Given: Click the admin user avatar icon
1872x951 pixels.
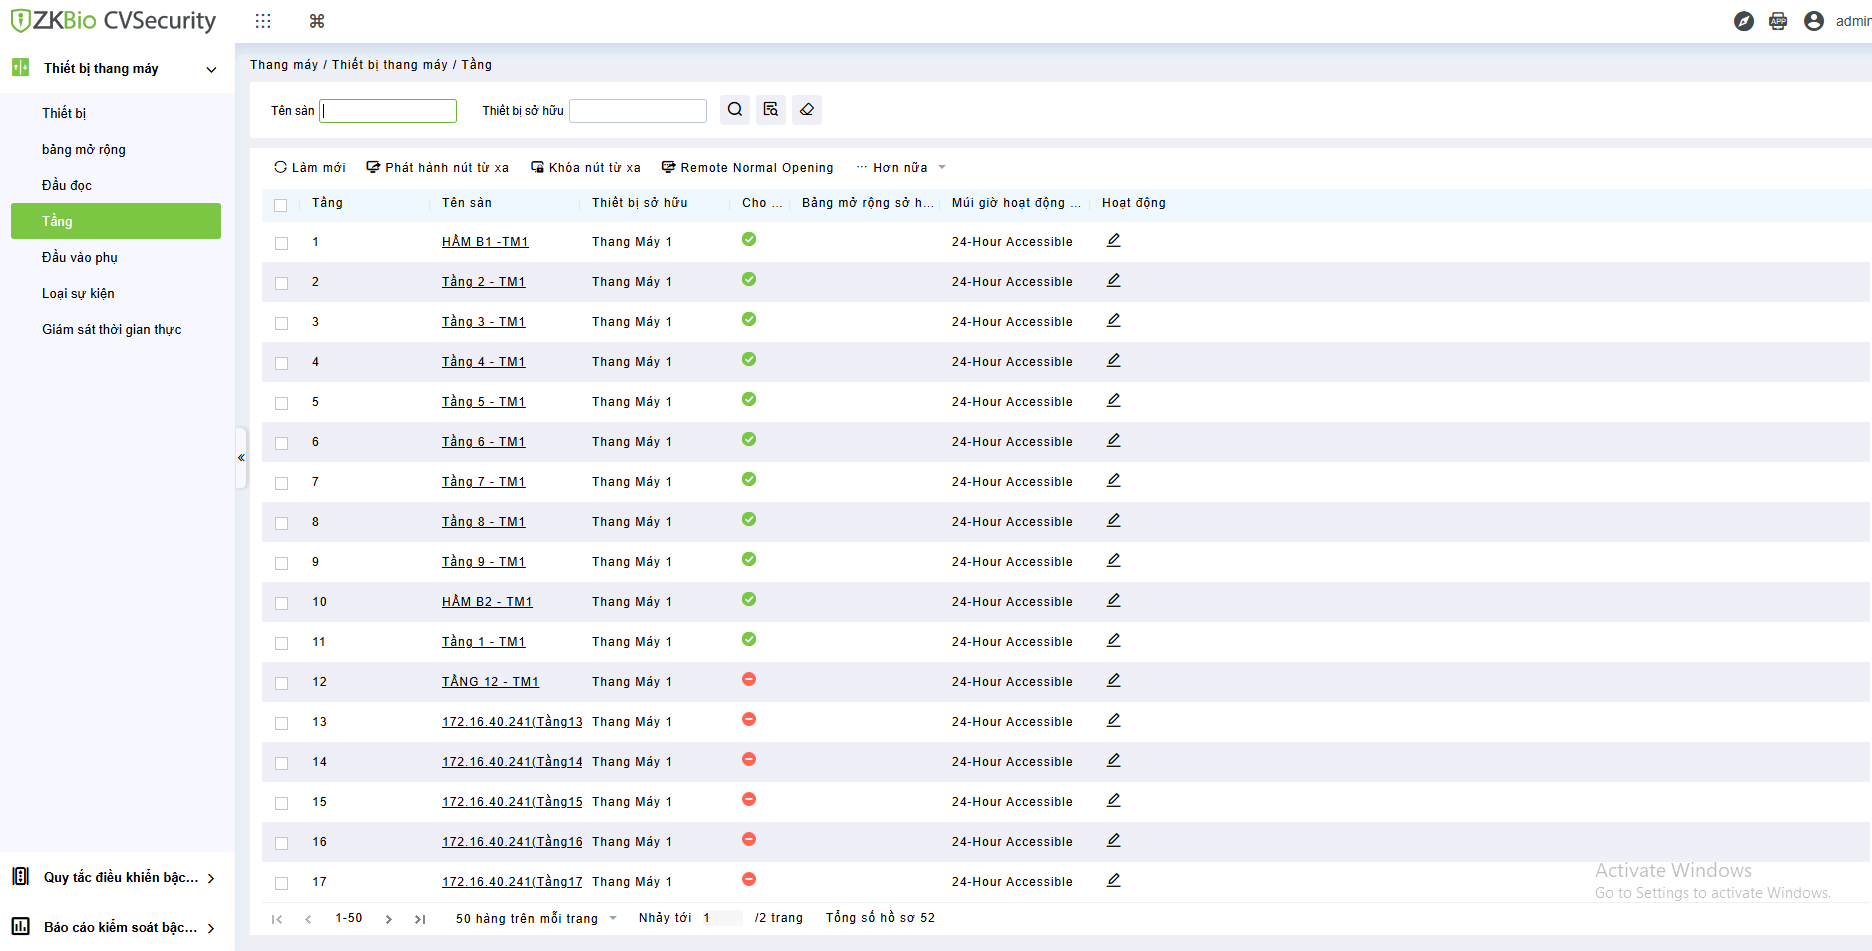Looking at the screenshot, I should pos(1814,21).
